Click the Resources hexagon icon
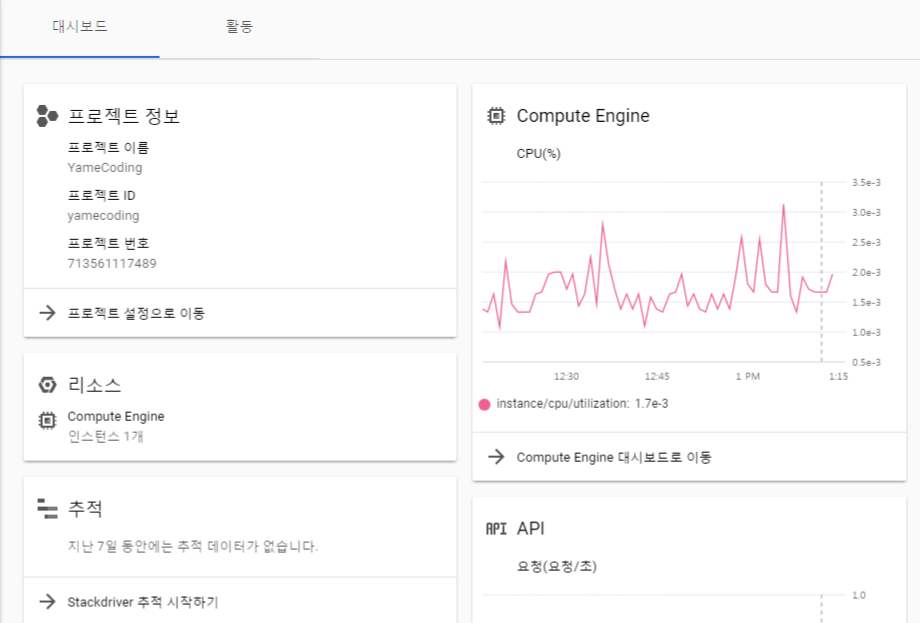 pyautogui.click(x=47, y=384)
